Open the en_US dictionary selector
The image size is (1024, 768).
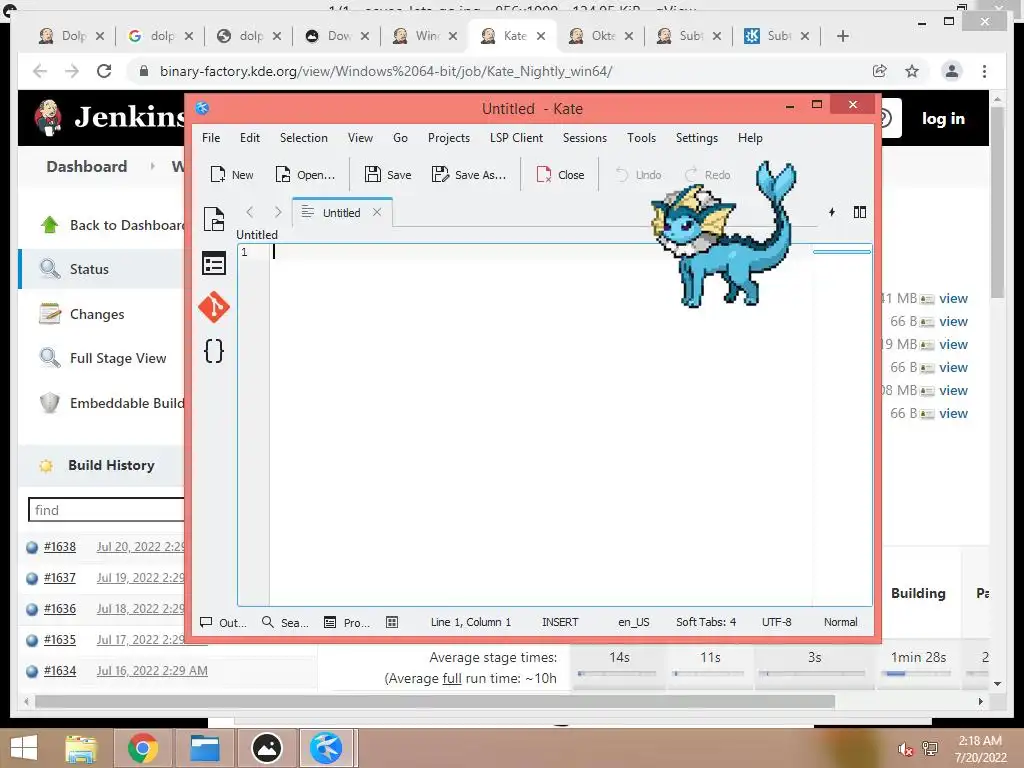click(x=633, y=622)
